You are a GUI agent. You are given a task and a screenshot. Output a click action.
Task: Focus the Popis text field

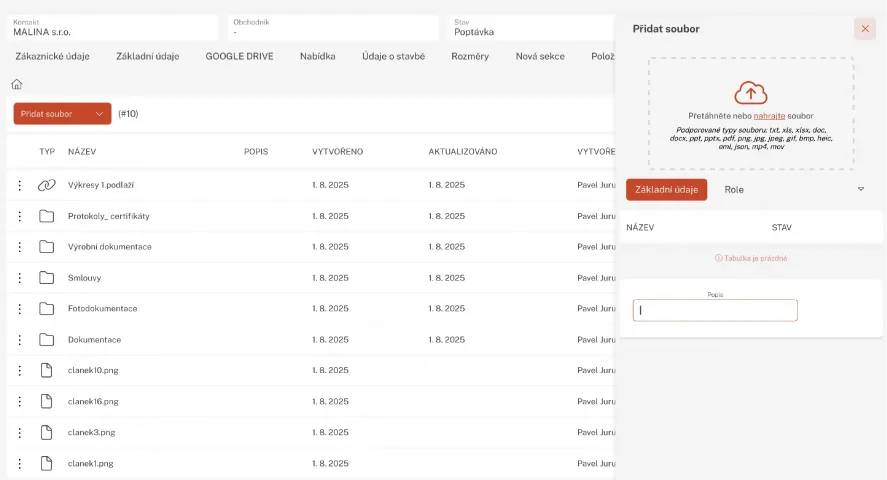pos(715,311)
